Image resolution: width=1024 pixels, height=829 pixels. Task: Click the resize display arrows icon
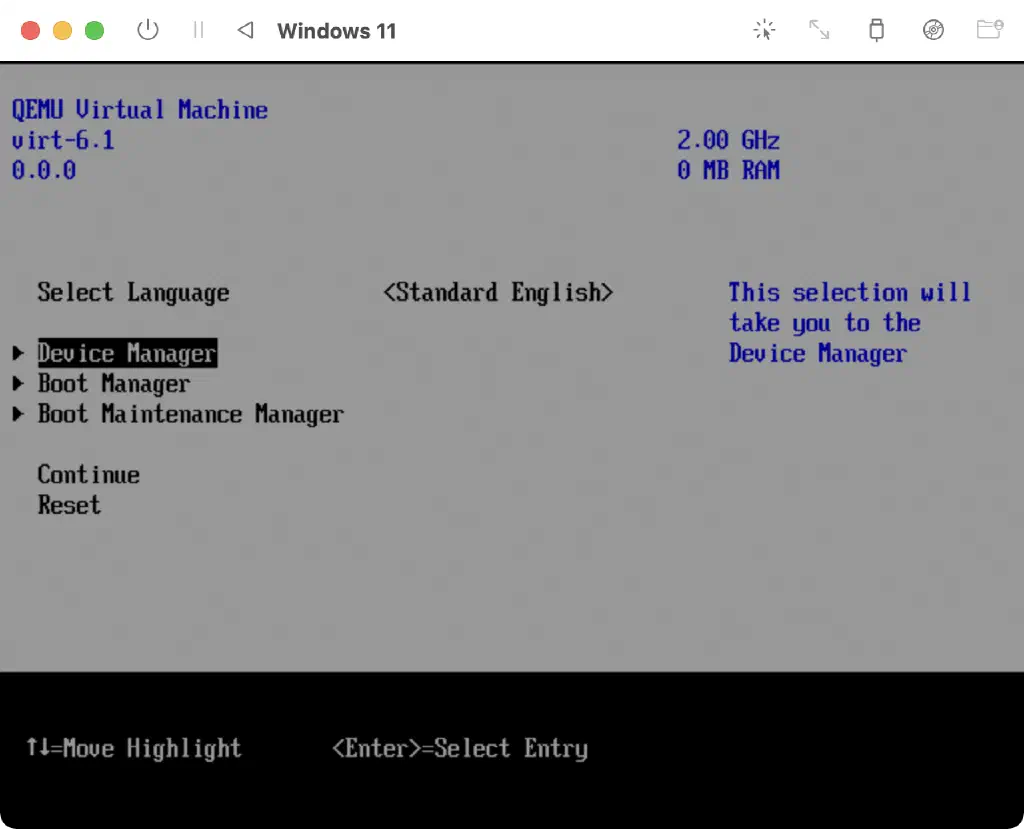pos(819,30)
